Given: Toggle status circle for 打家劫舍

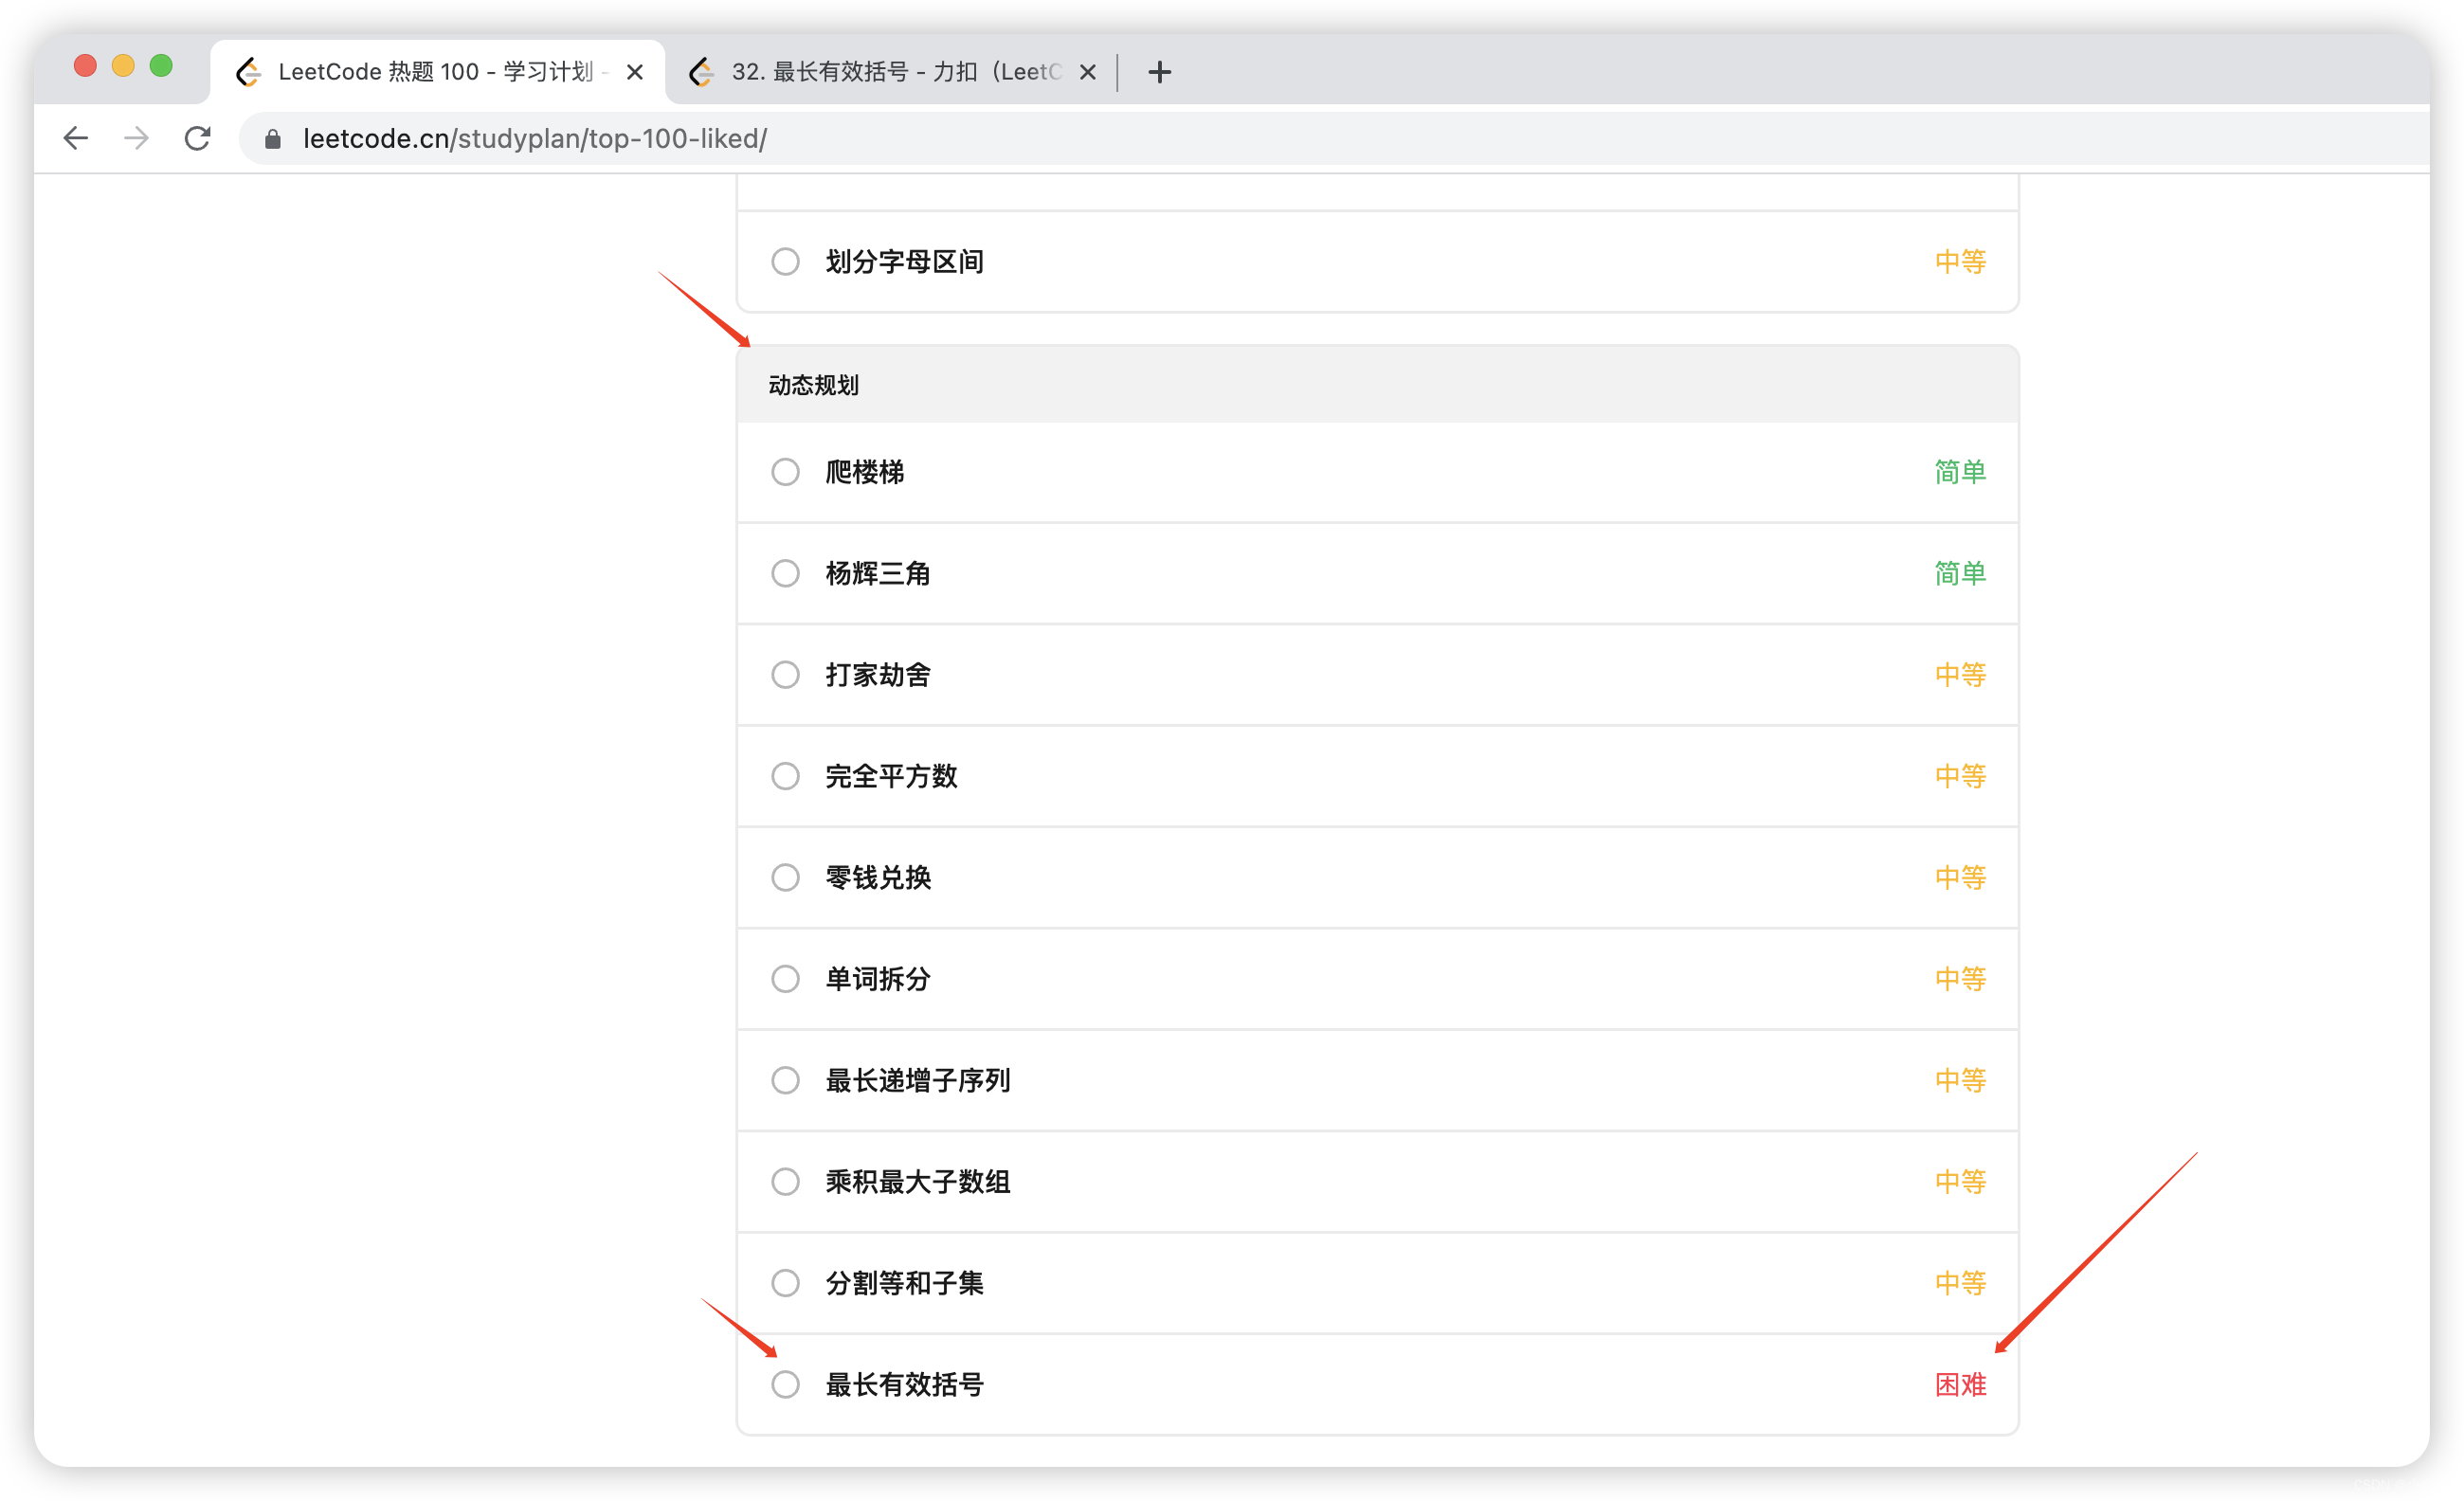Looking at the screenshot, I should [x=785, y=675].
